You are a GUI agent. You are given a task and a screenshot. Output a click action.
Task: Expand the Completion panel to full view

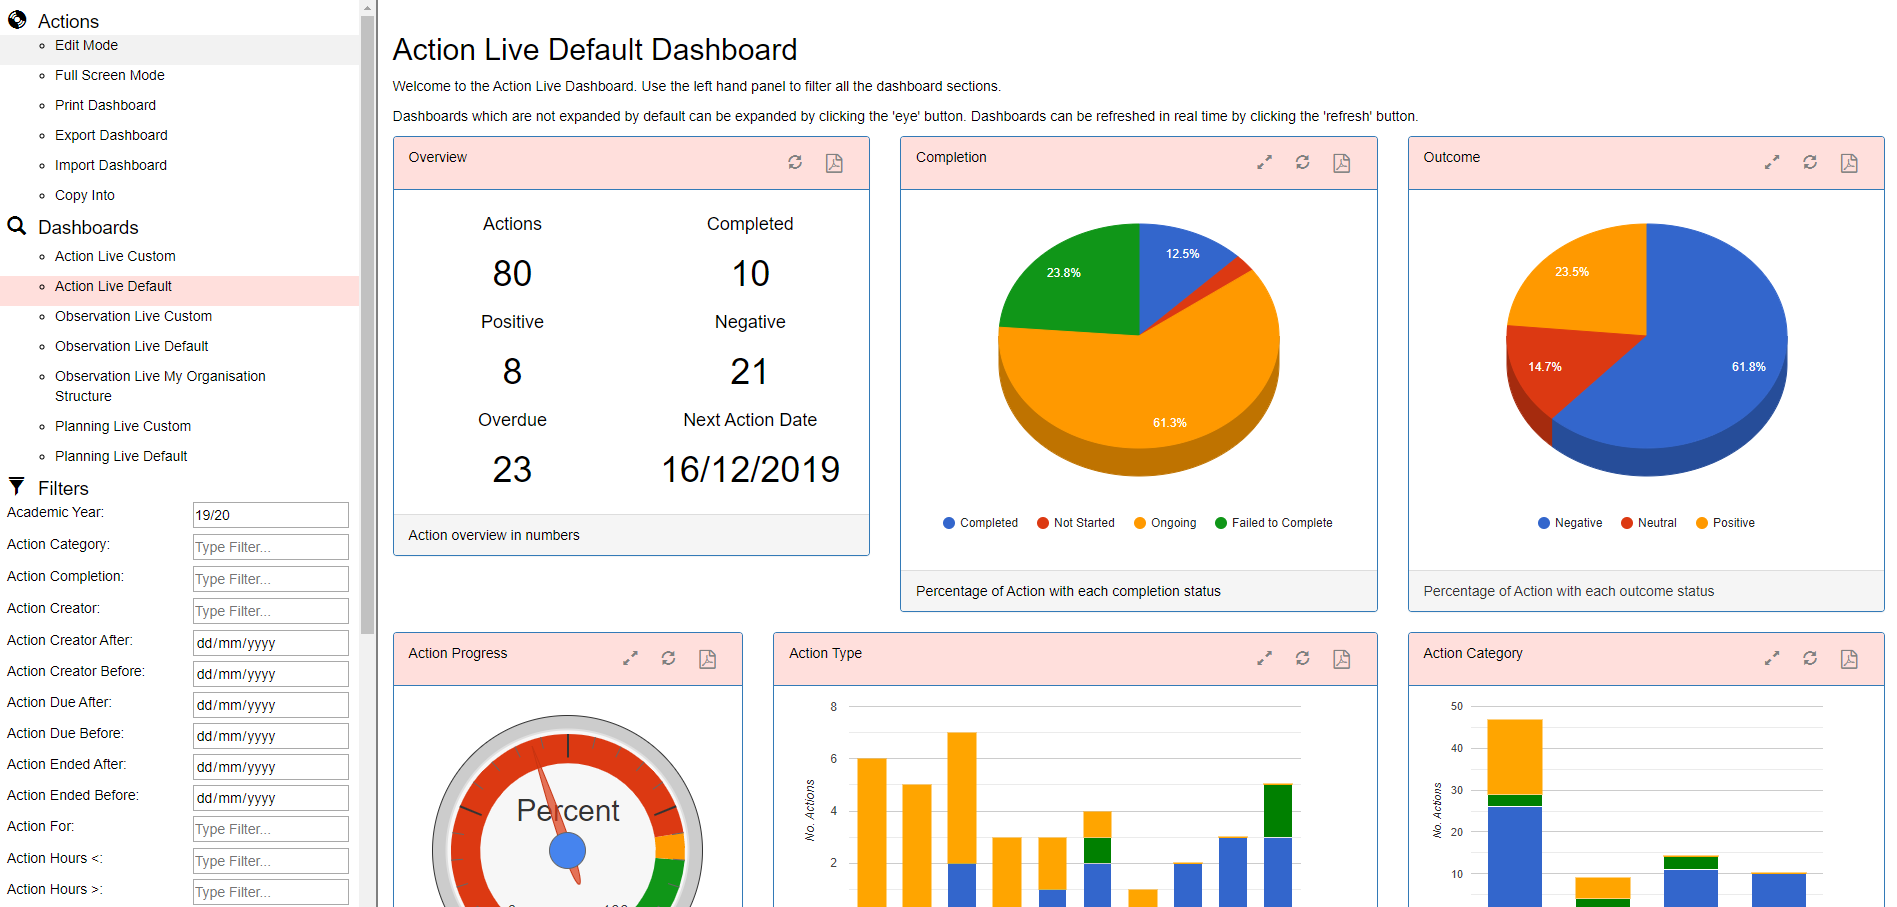point(1264,162)
